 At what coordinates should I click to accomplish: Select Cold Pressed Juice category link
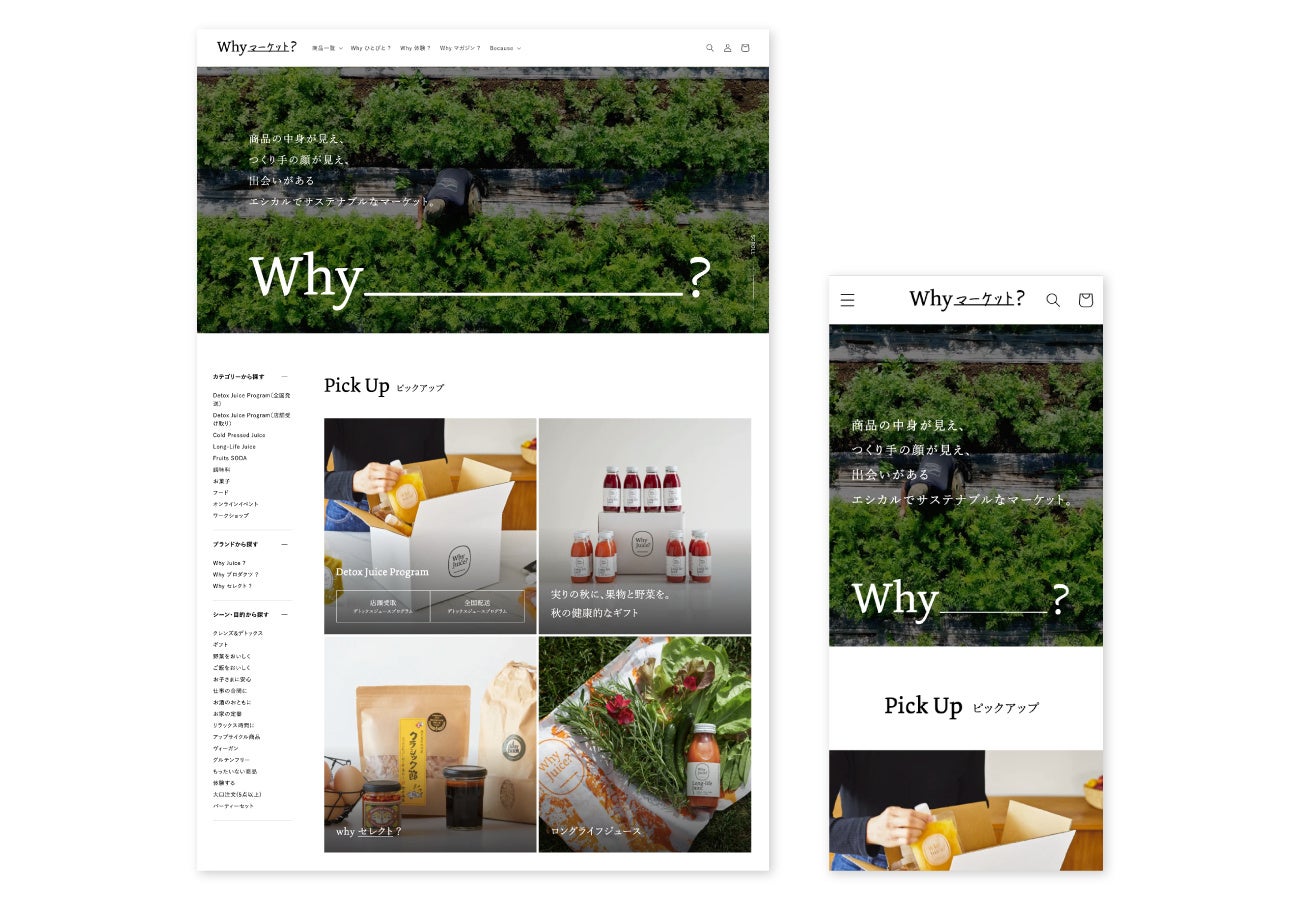[x=239, y=435]
